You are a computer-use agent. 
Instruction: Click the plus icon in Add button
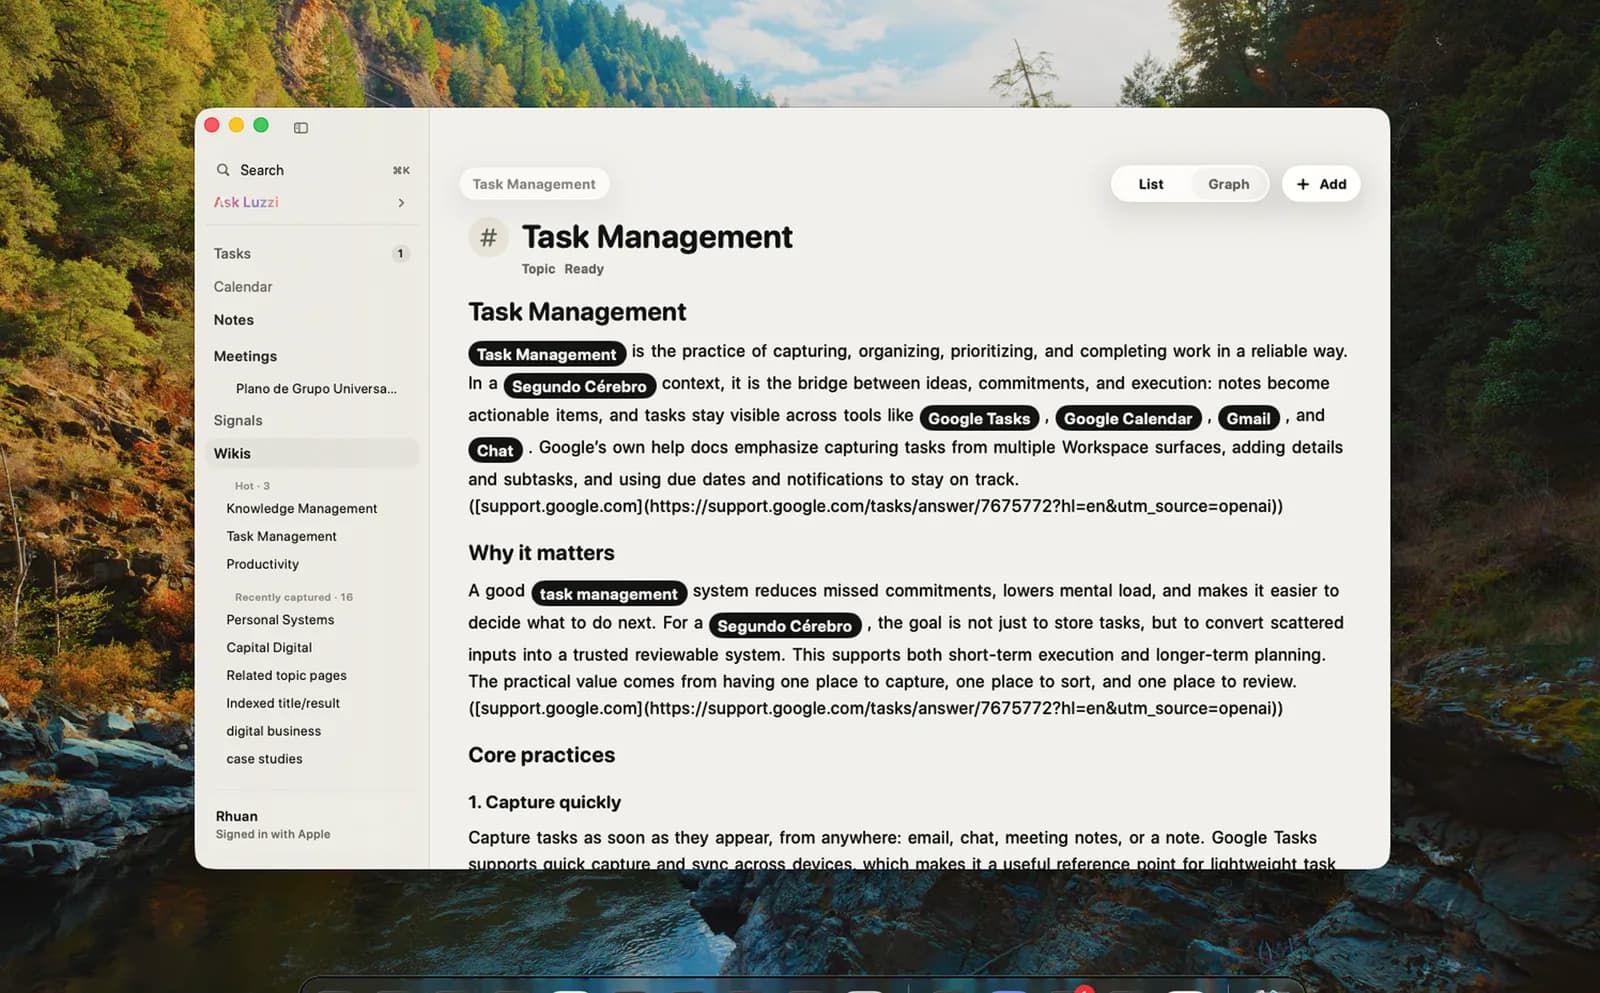[x=1303, y=184]
